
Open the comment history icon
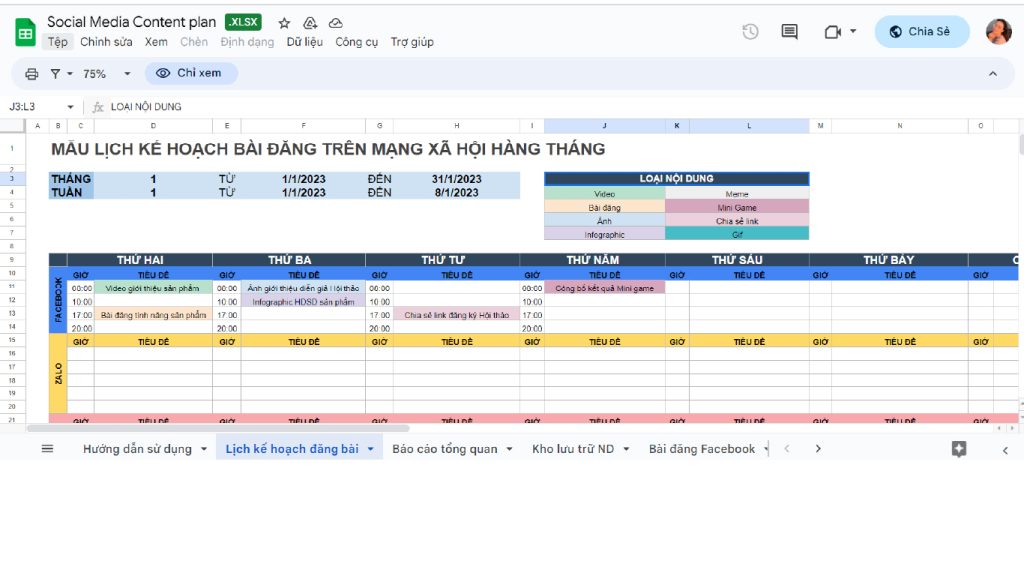point(789,32)
